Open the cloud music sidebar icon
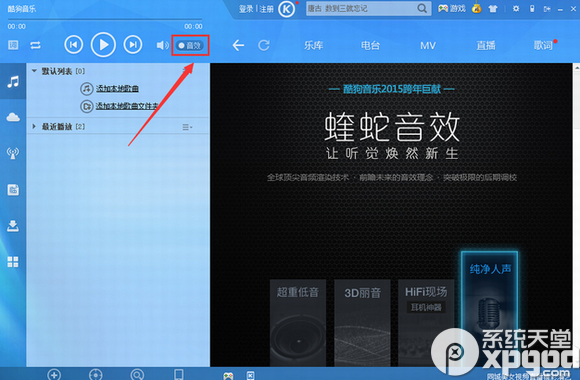Screen dimensions: 580x380 (13, 117)
